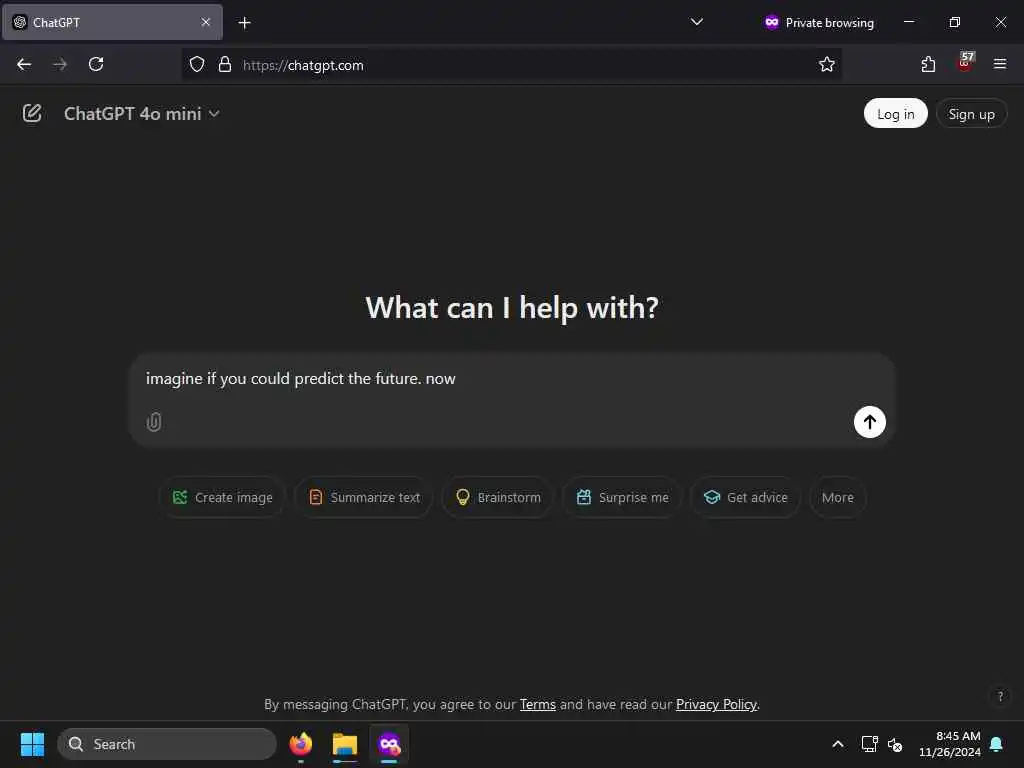This screenshot has height=768, width=1024.
Task: Open Firefox from the taskbar
Action: click(x=300, y=744)
